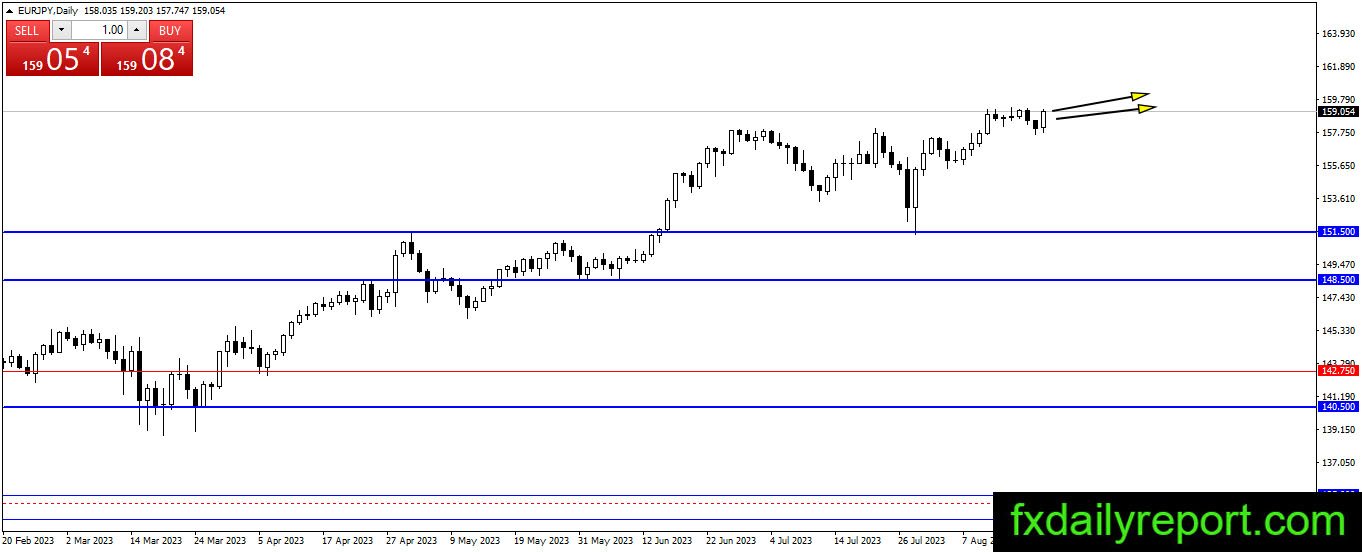The image size is (1362, 552).
Task: Select the blue horizontal line at 140.500
Action: [x=660, y=407]
